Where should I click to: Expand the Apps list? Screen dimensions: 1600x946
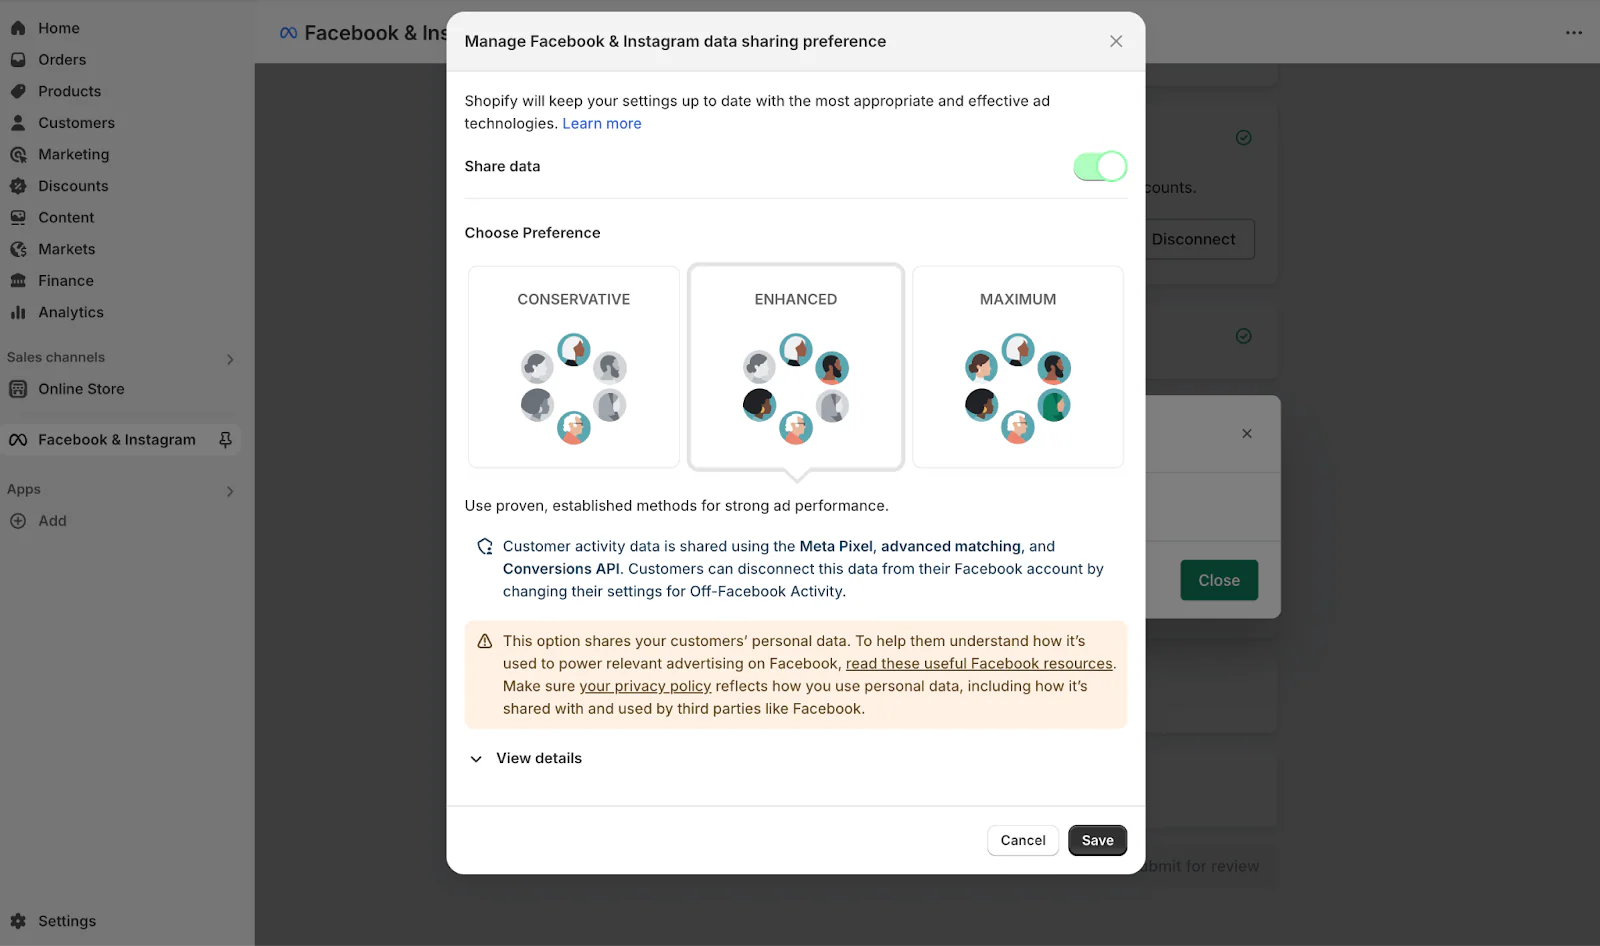[230, 491]
